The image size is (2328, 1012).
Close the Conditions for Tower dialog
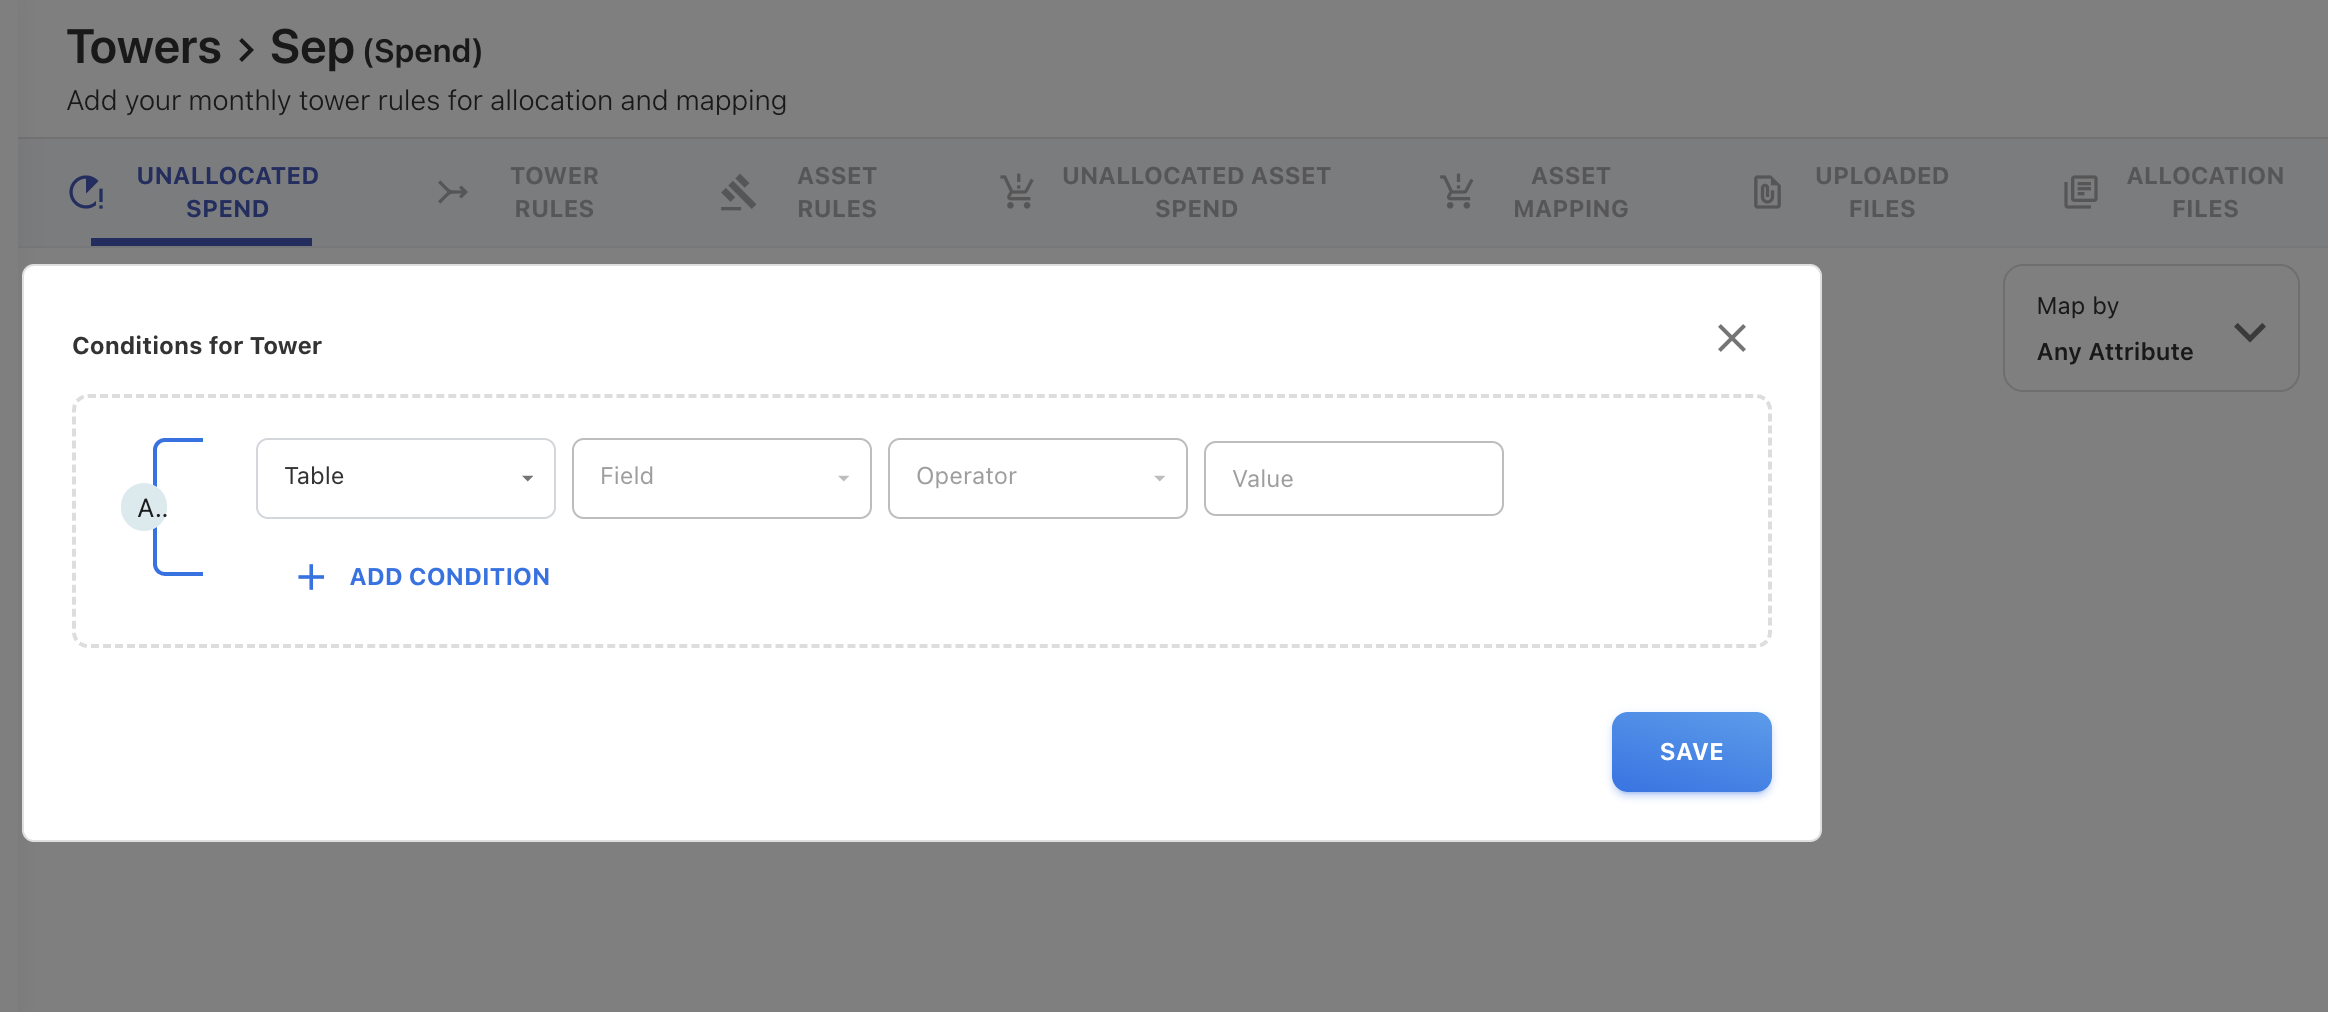(x=1731, y=338)
